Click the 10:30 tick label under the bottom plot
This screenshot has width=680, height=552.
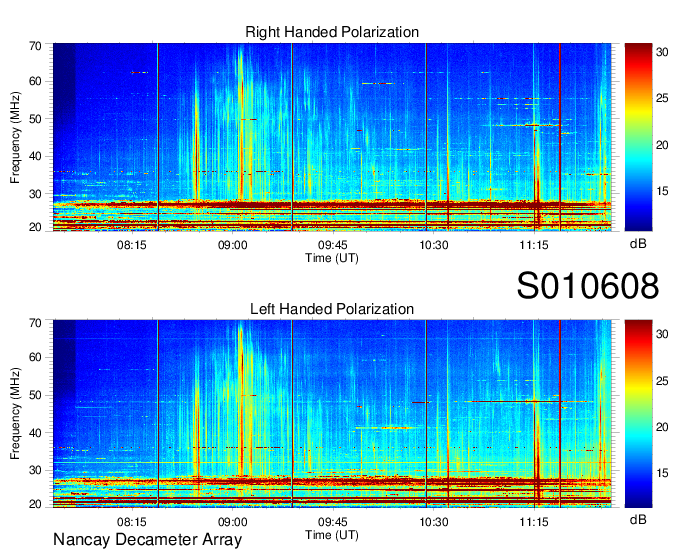coord(434,522)
